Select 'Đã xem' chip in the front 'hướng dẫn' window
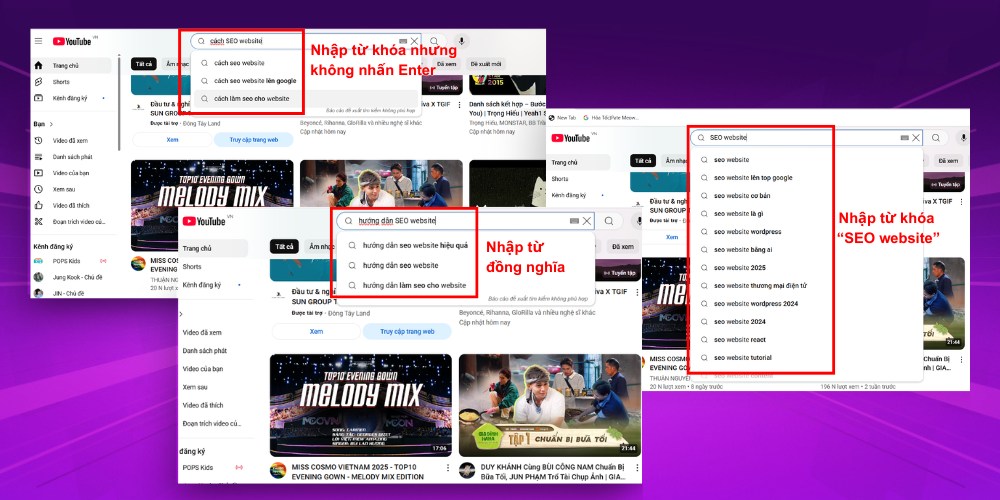This screenshot has height=500, width=1000. [x=621, y=247]
